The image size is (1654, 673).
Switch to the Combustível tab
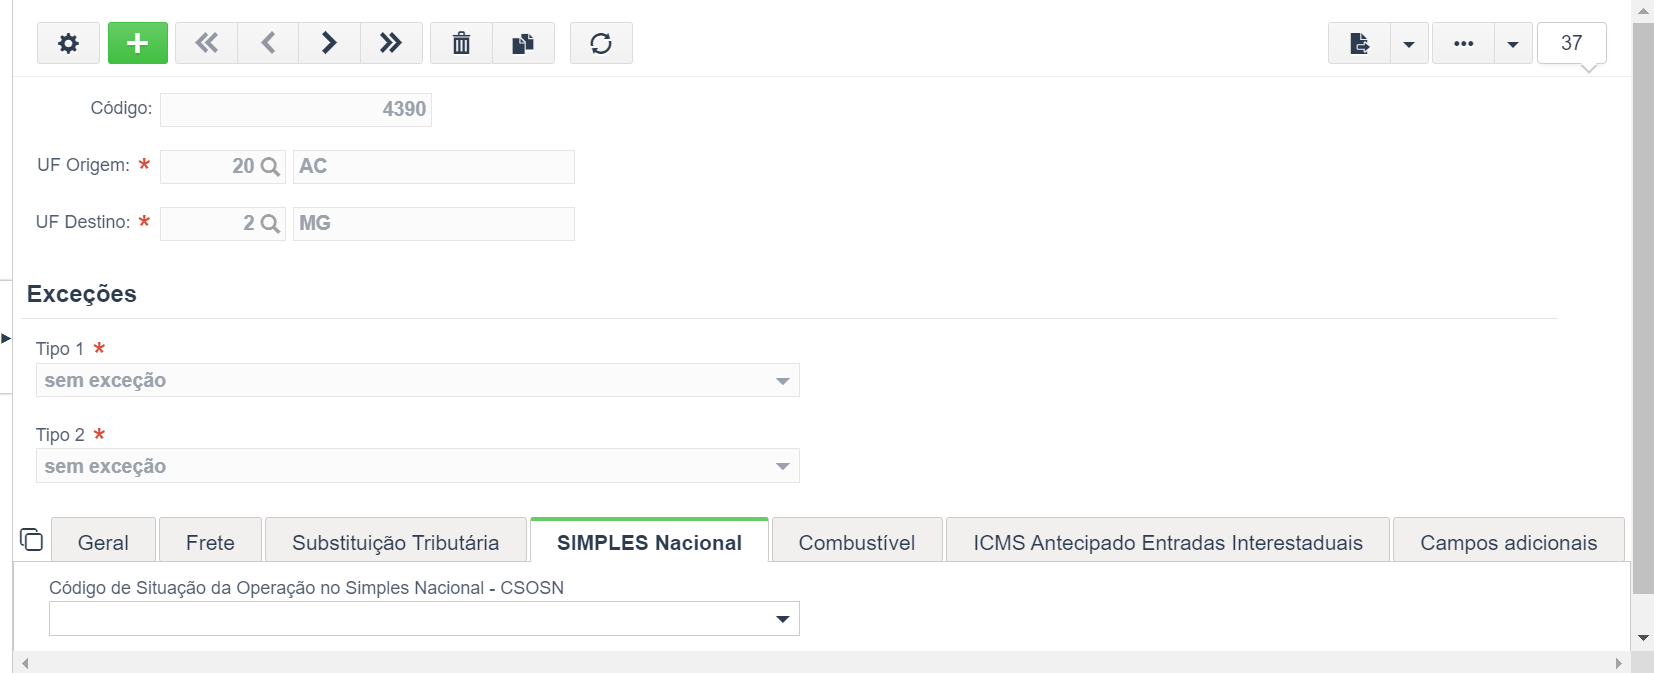click(x=857, y=542)
